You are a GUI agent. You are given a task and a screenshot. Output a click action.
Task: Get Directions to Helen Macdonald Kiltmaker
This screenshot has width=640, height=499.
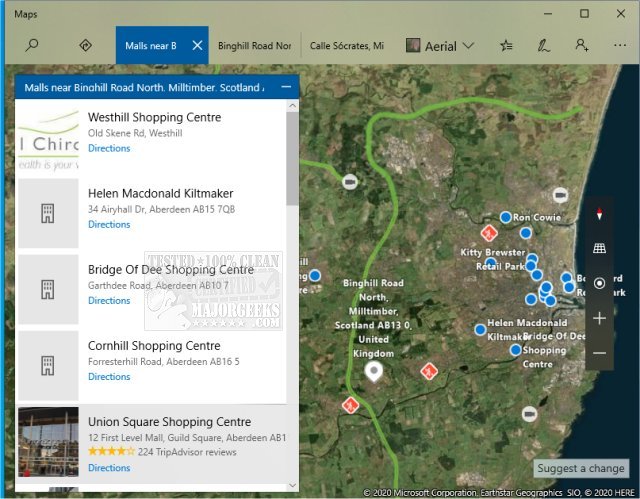(109, 224)
